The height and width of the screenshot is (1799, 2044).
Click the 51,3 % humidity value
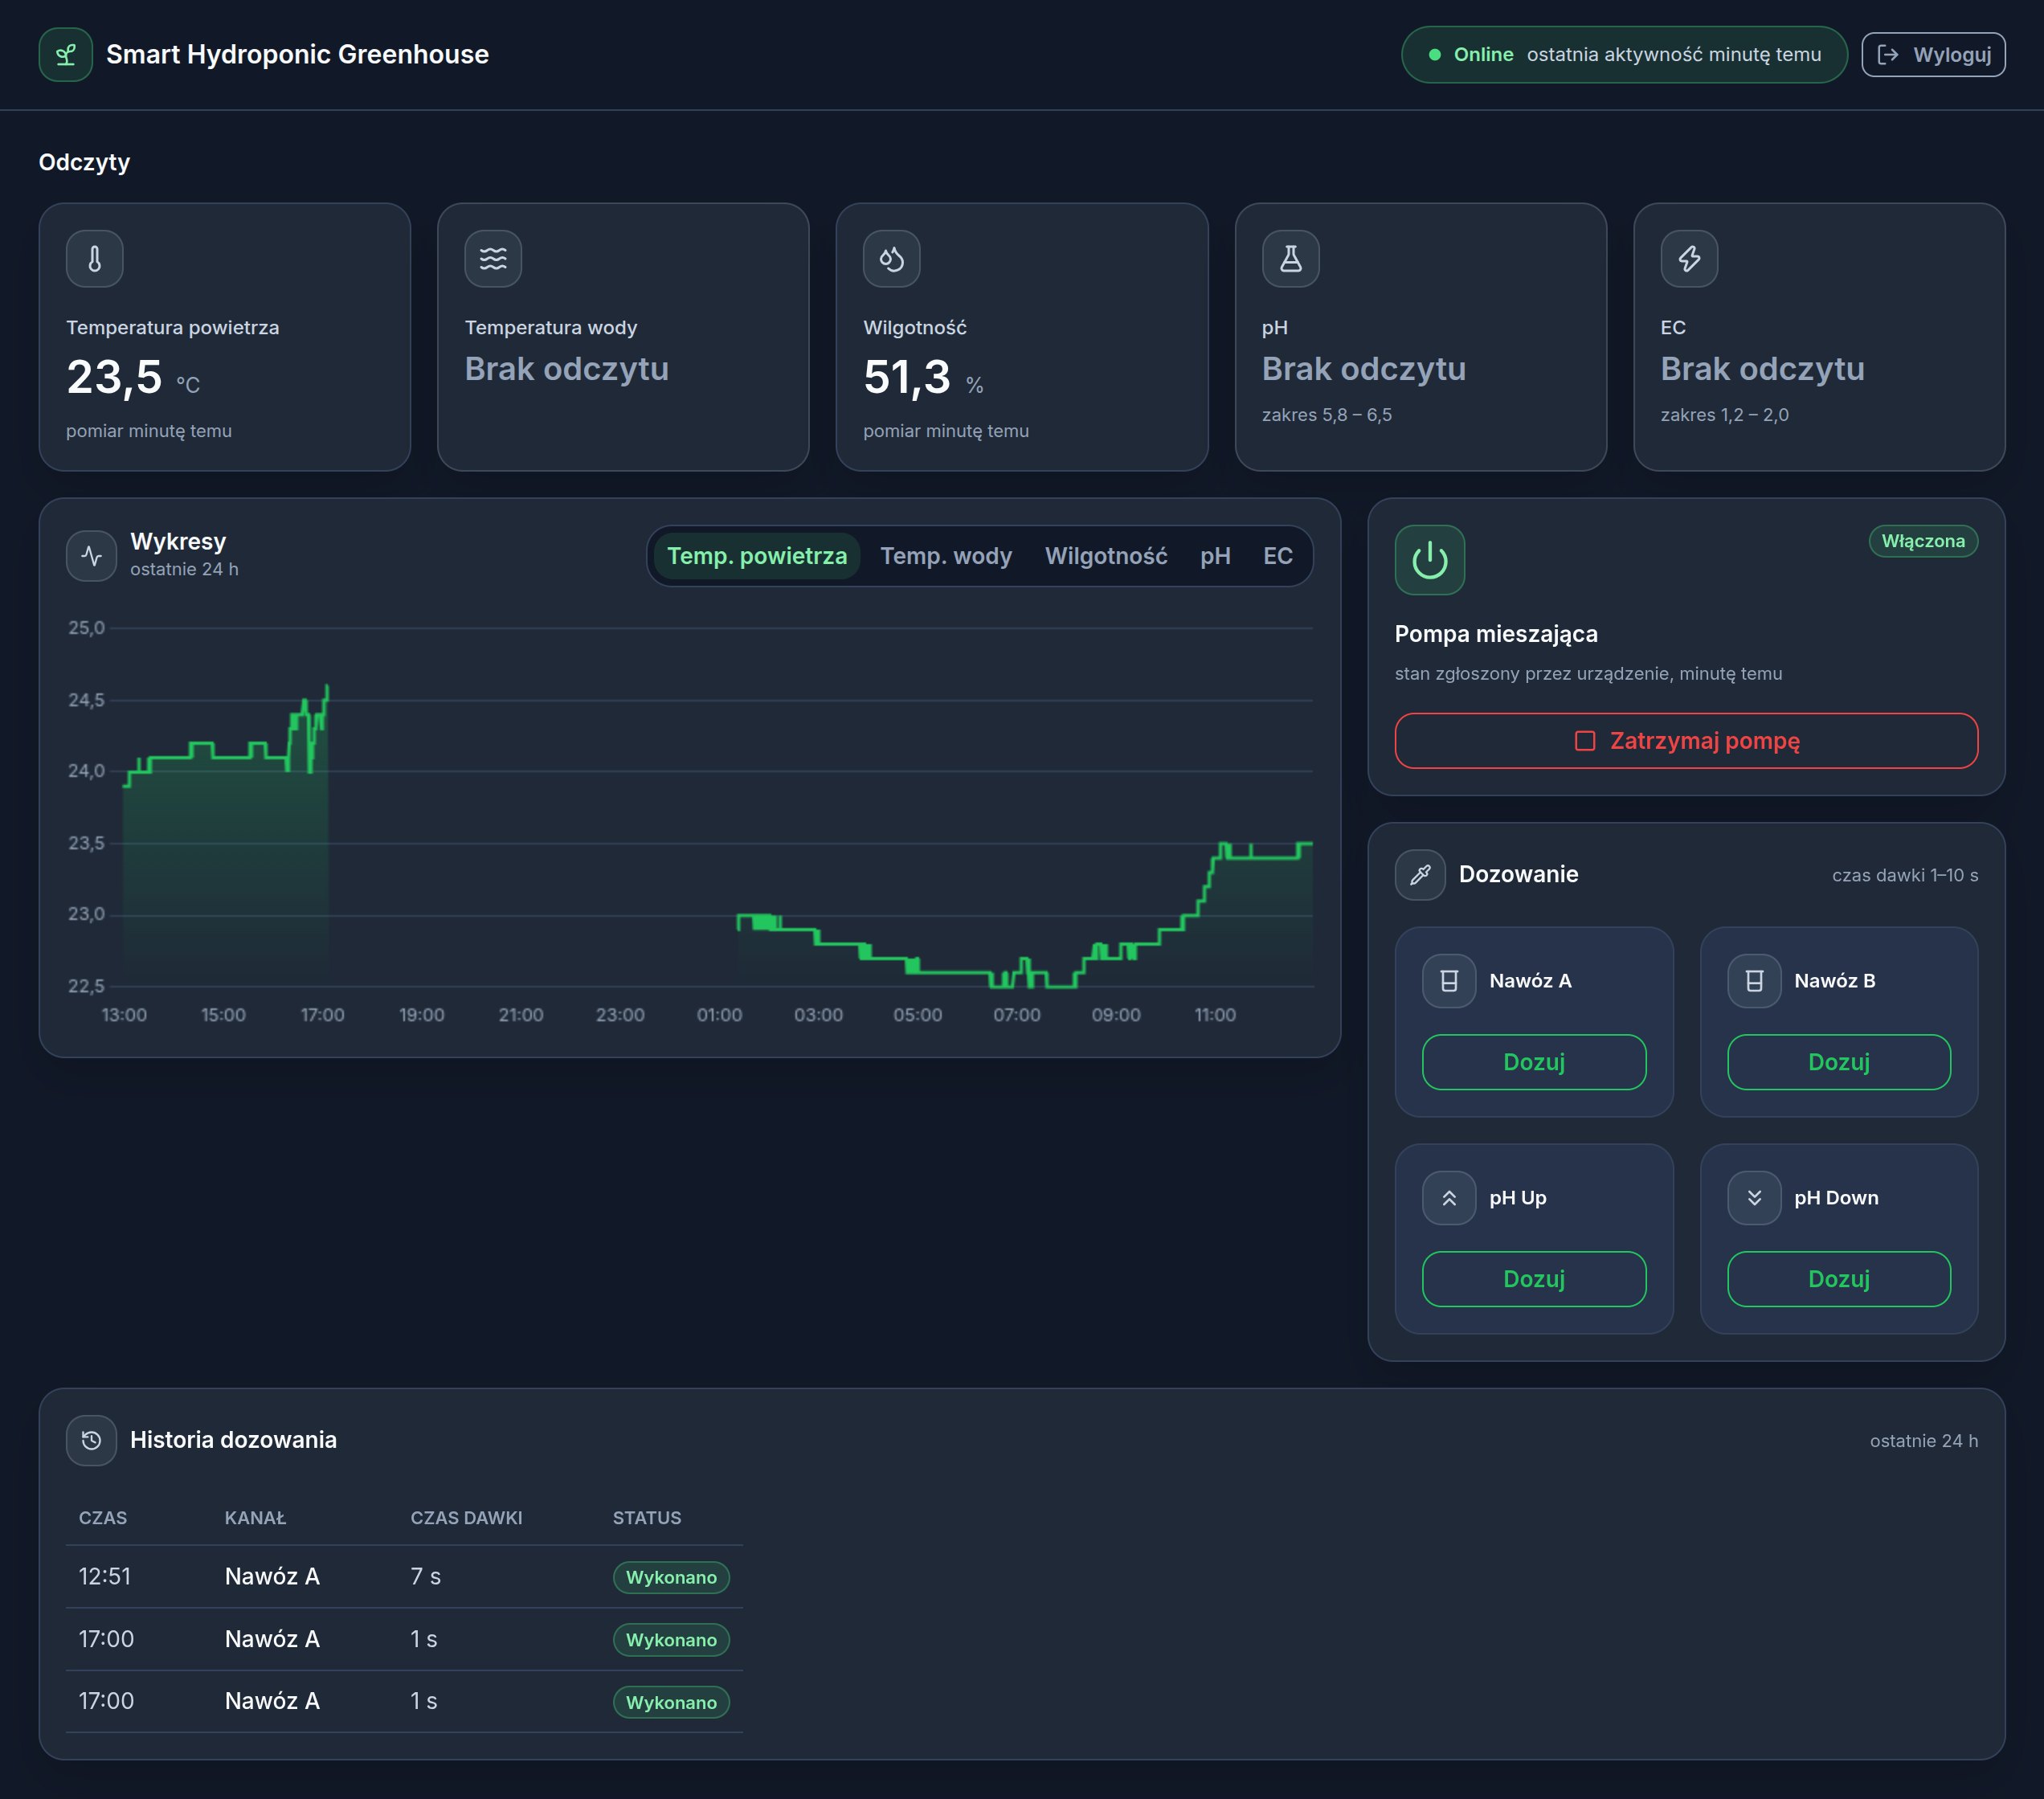point(923,378)
